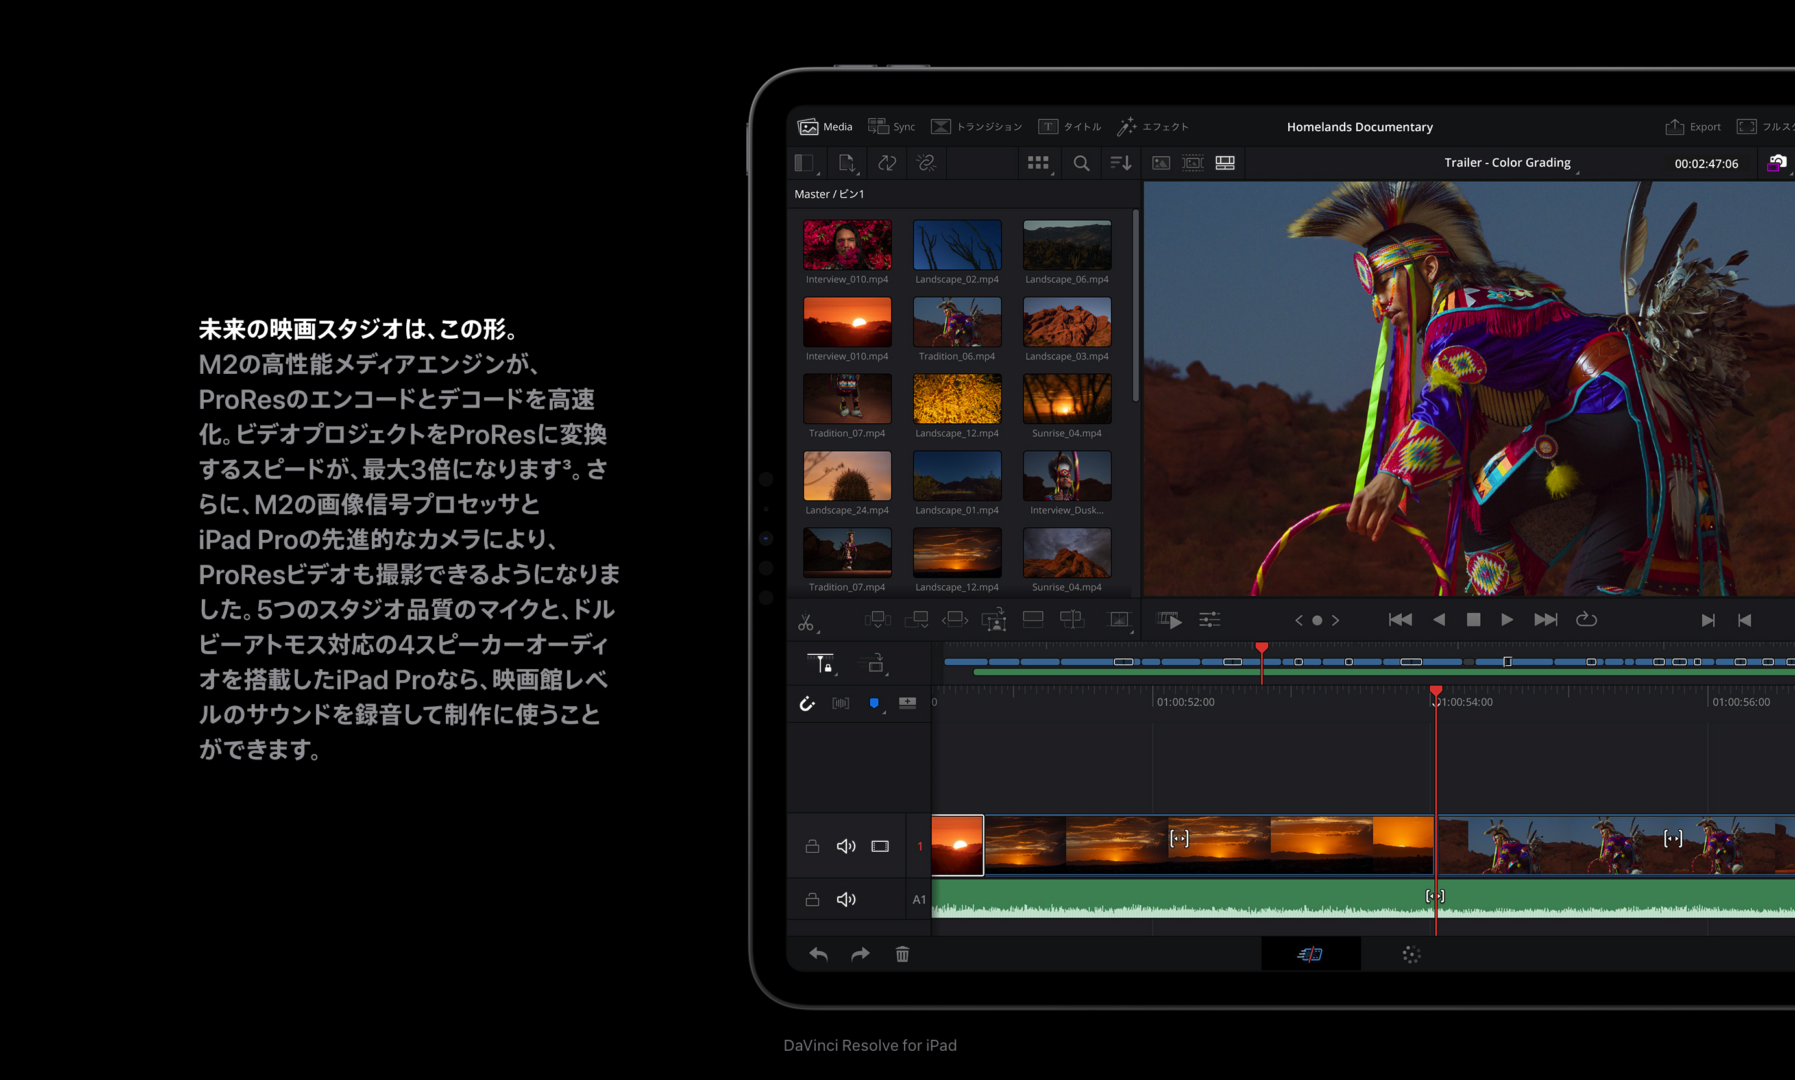Open the エフェクト effects tab
1795x1080 pixels.
click(1152, 127)
